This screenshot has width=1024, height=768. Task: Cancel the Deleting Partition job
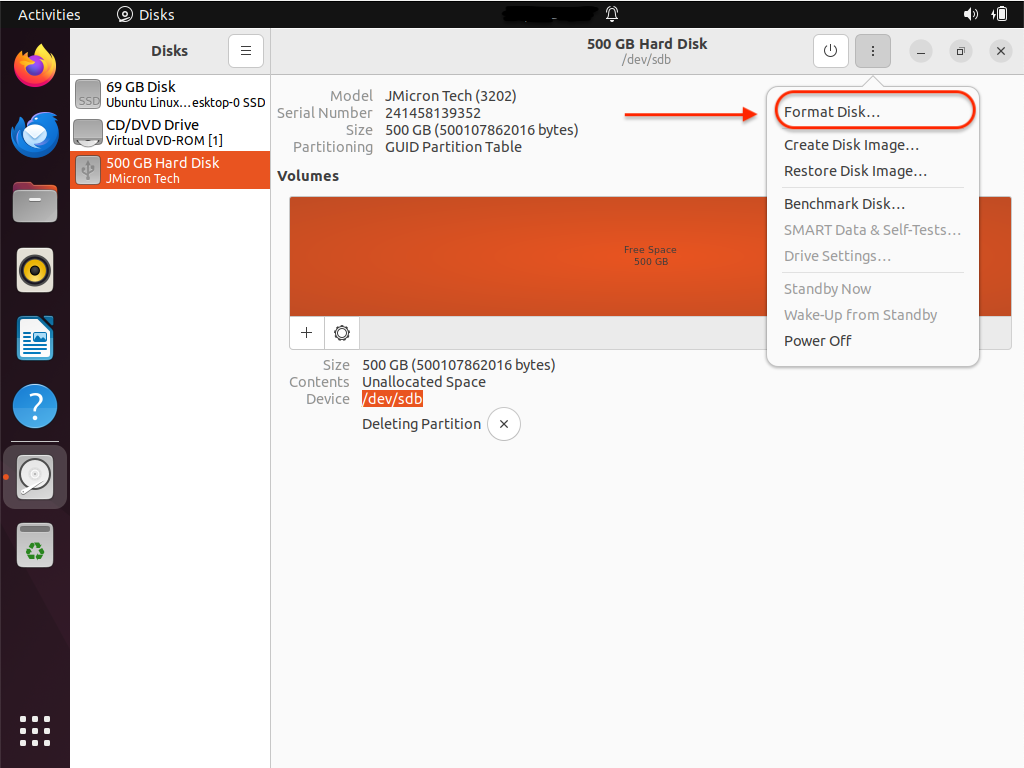click(504, 424)
